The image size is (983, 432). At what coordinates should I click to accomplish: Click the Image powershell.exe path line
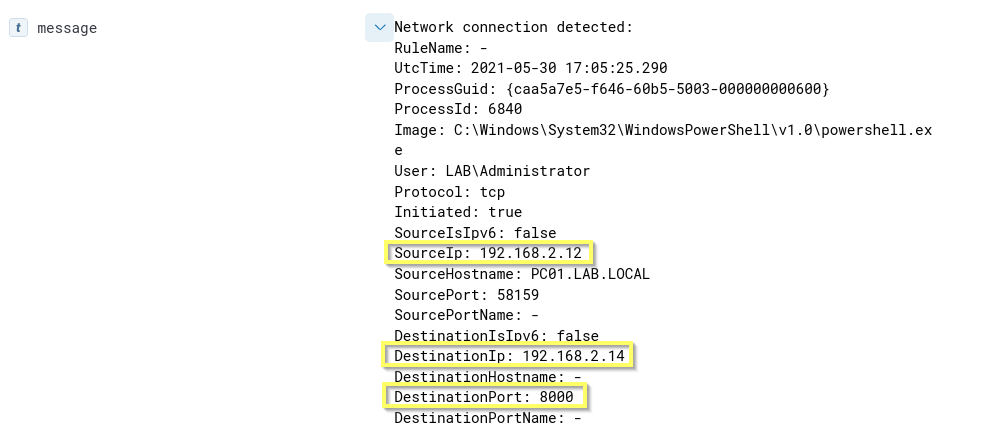[662, 130]
